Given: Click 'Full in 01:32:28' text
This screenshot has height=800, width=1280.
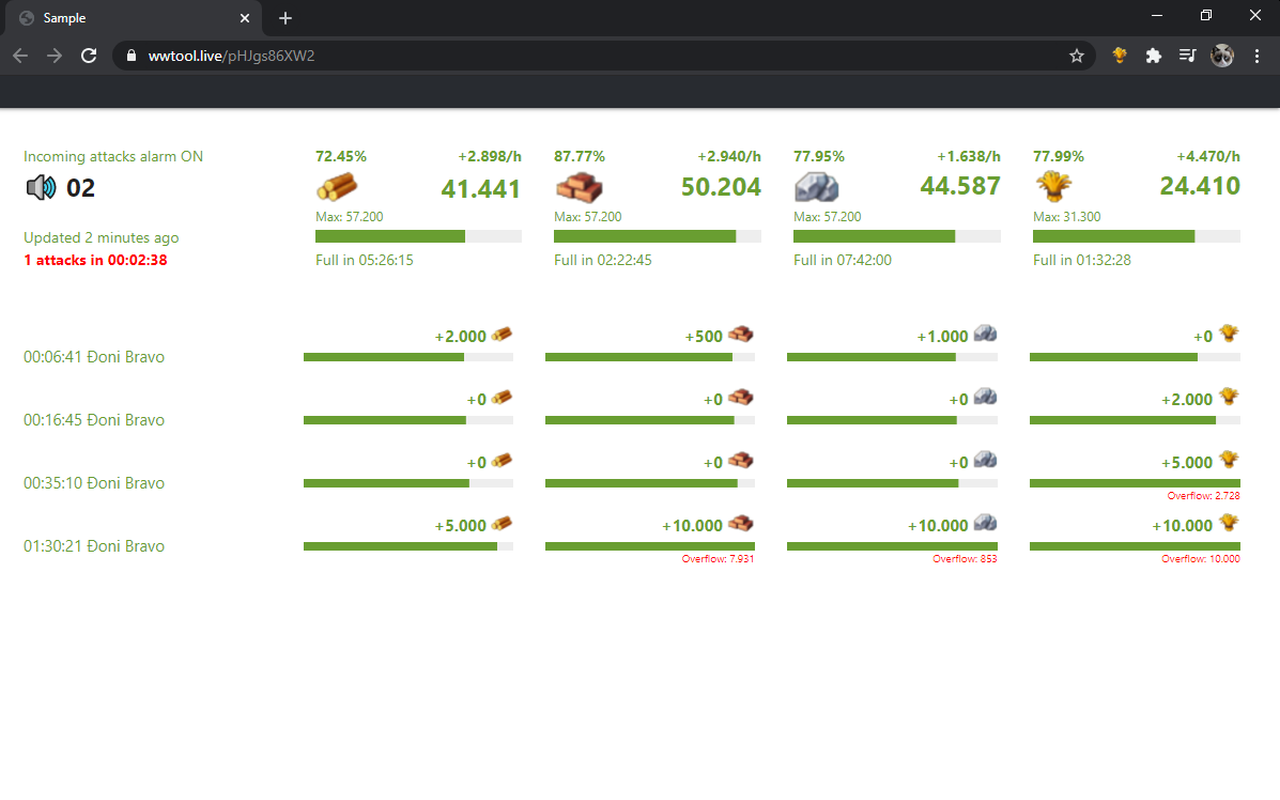Looking at the screenshot, I should (x=1082, y=260).
